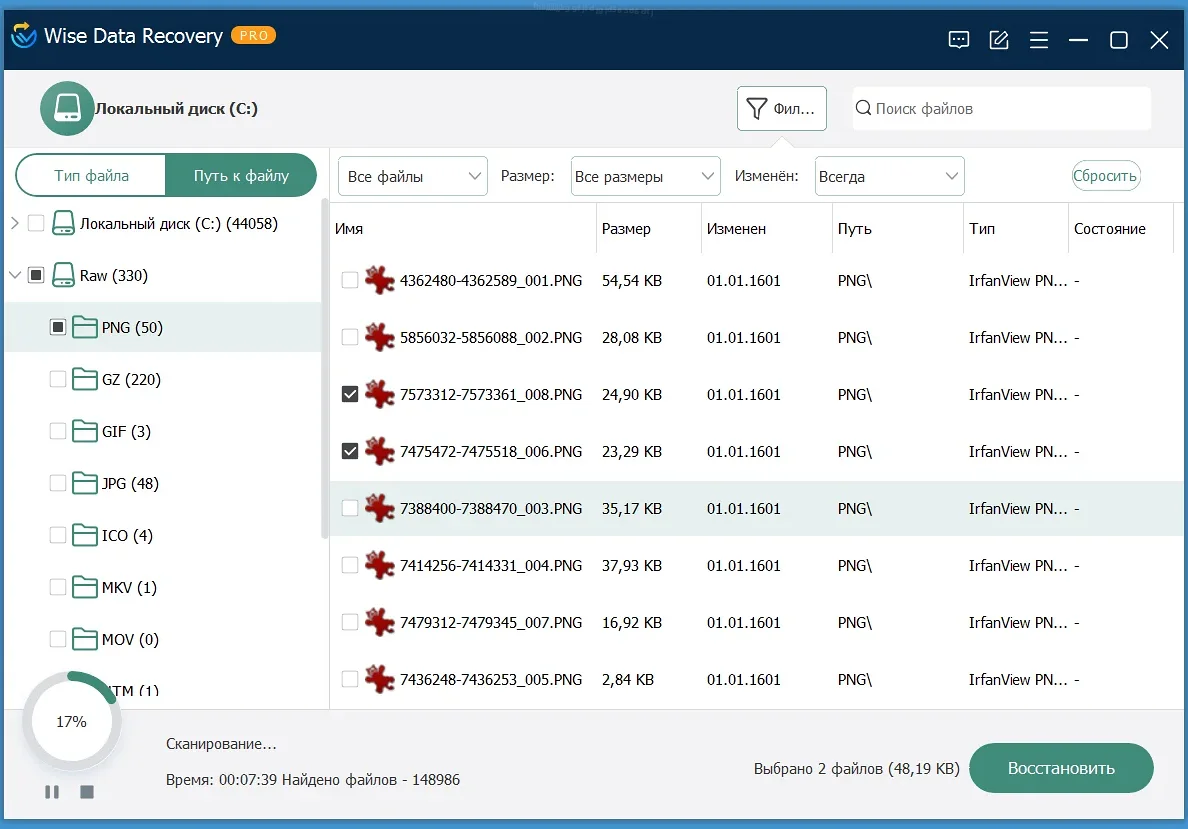Click the 'Сбросить' reset filters button
Image resolution: width=1188 pixels, height=829 pixels.
coord(1105,177)
